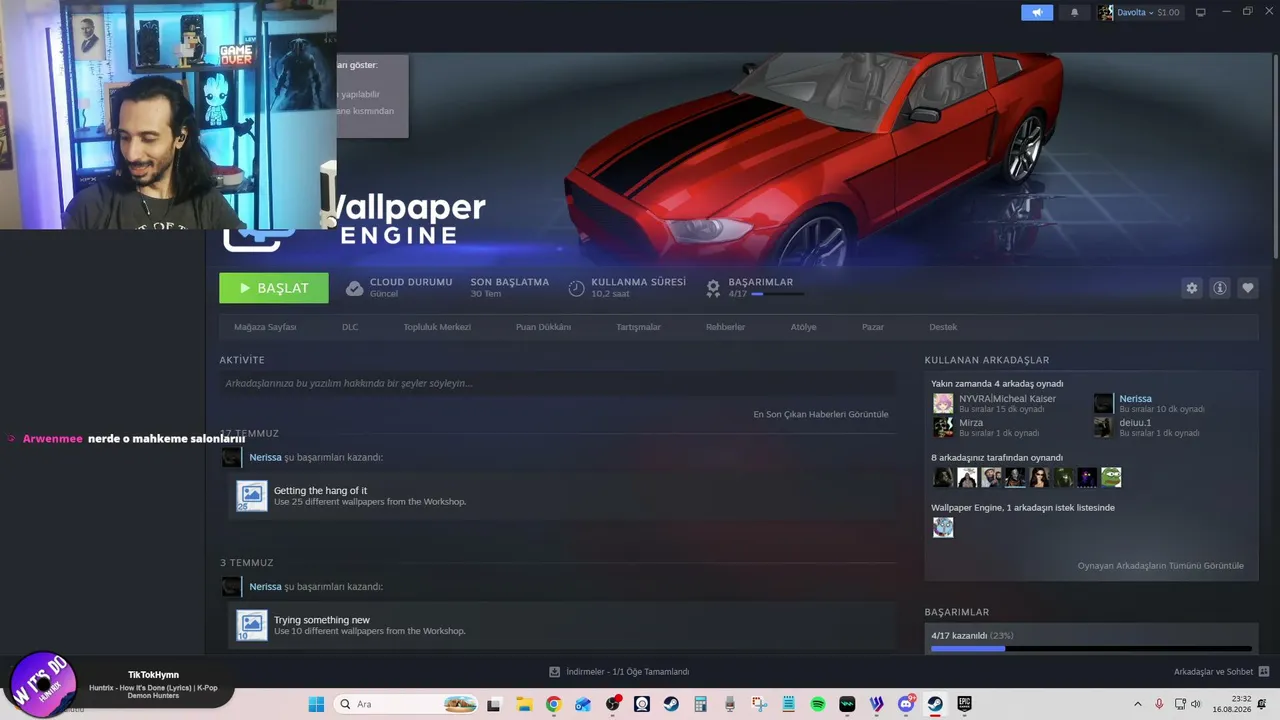Open the Pepe frog friend avatar

(1111, 477)
